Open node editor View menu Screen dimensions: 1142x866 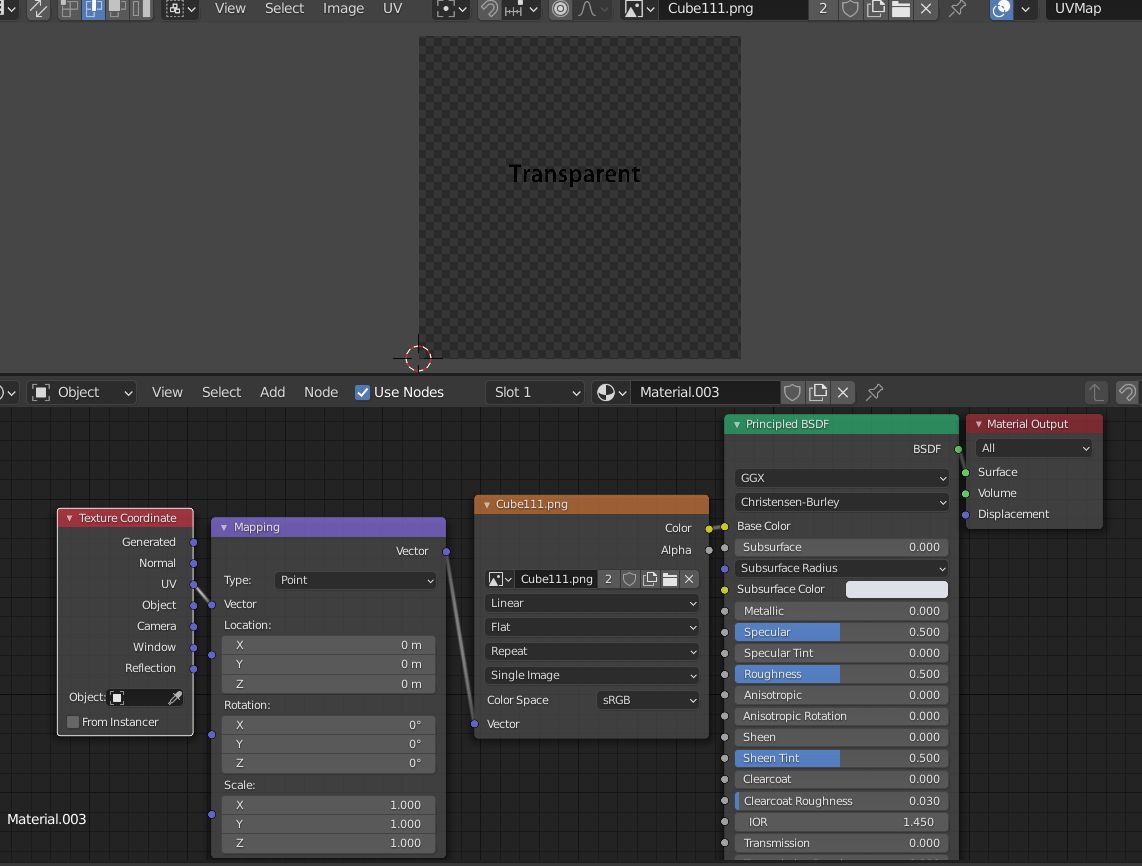coord(167,392)
